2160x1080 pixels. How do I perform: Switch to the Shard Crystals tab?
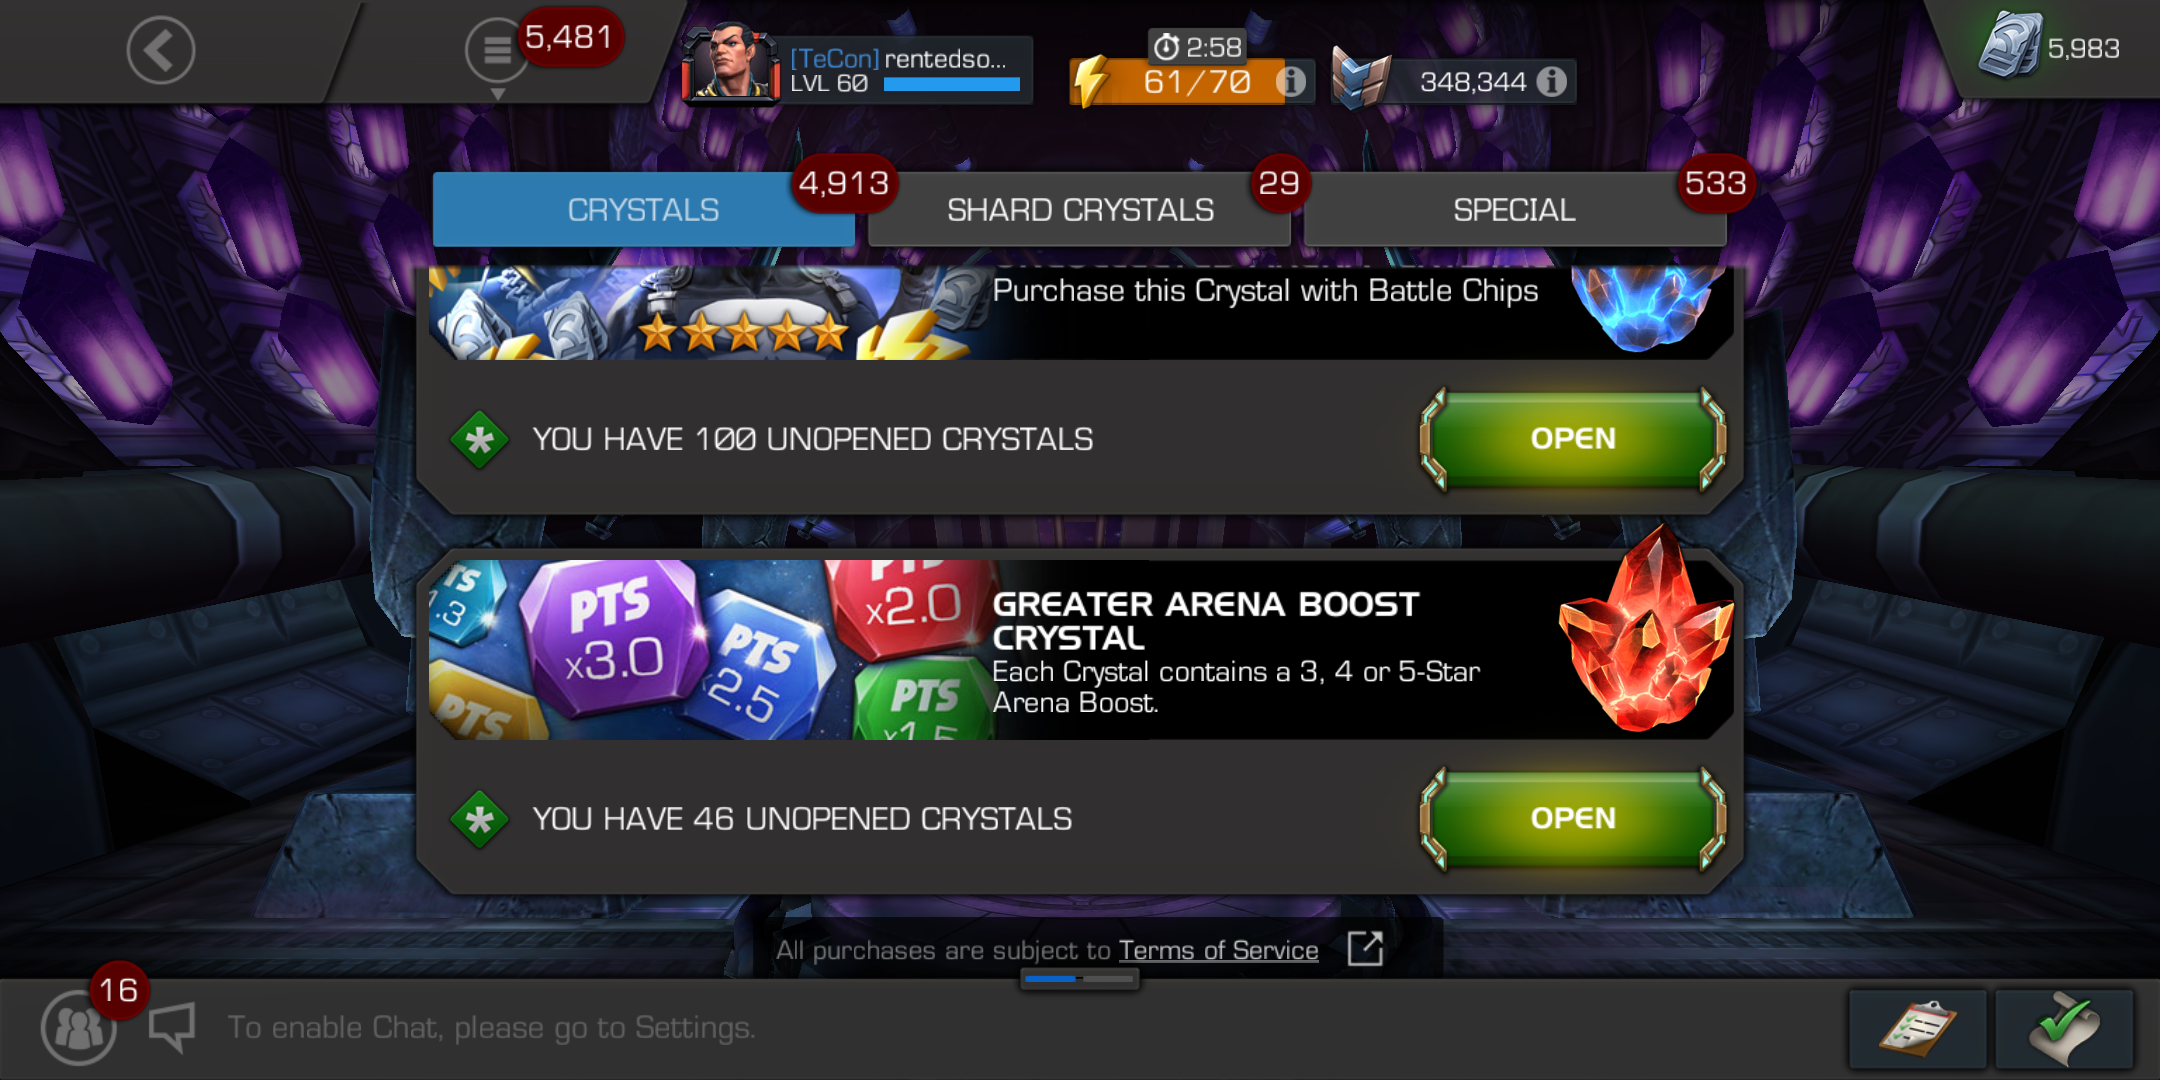pyautogui.click(x=1080, y=209)
